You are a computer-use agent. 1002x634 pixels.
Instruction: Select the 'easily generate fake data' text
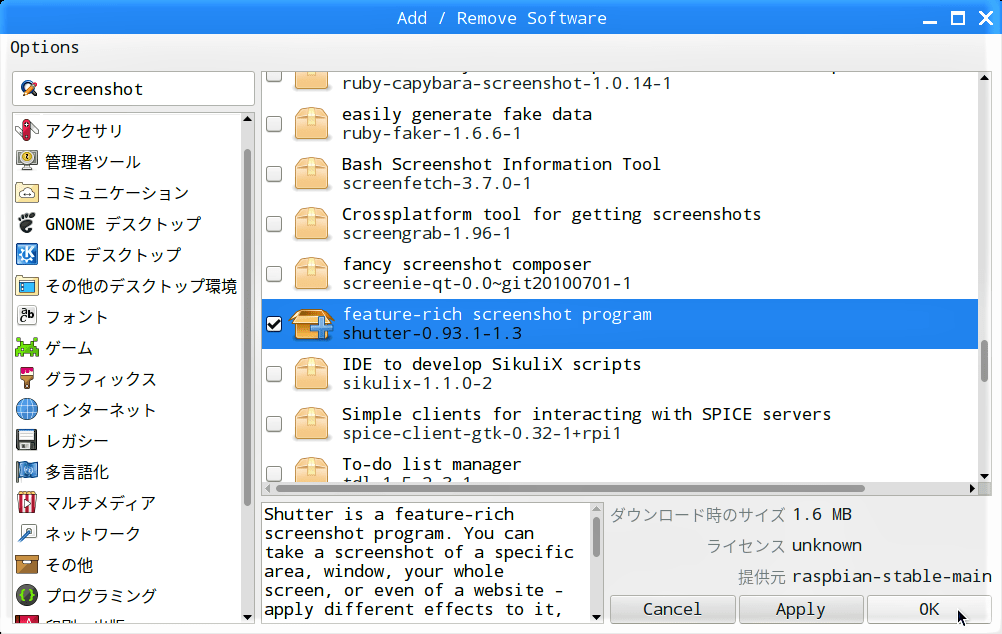point(467,114)
